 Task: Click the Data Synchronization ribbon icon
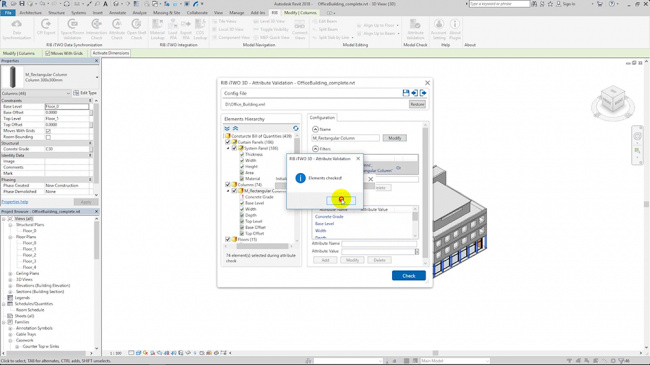pos(17,29)
